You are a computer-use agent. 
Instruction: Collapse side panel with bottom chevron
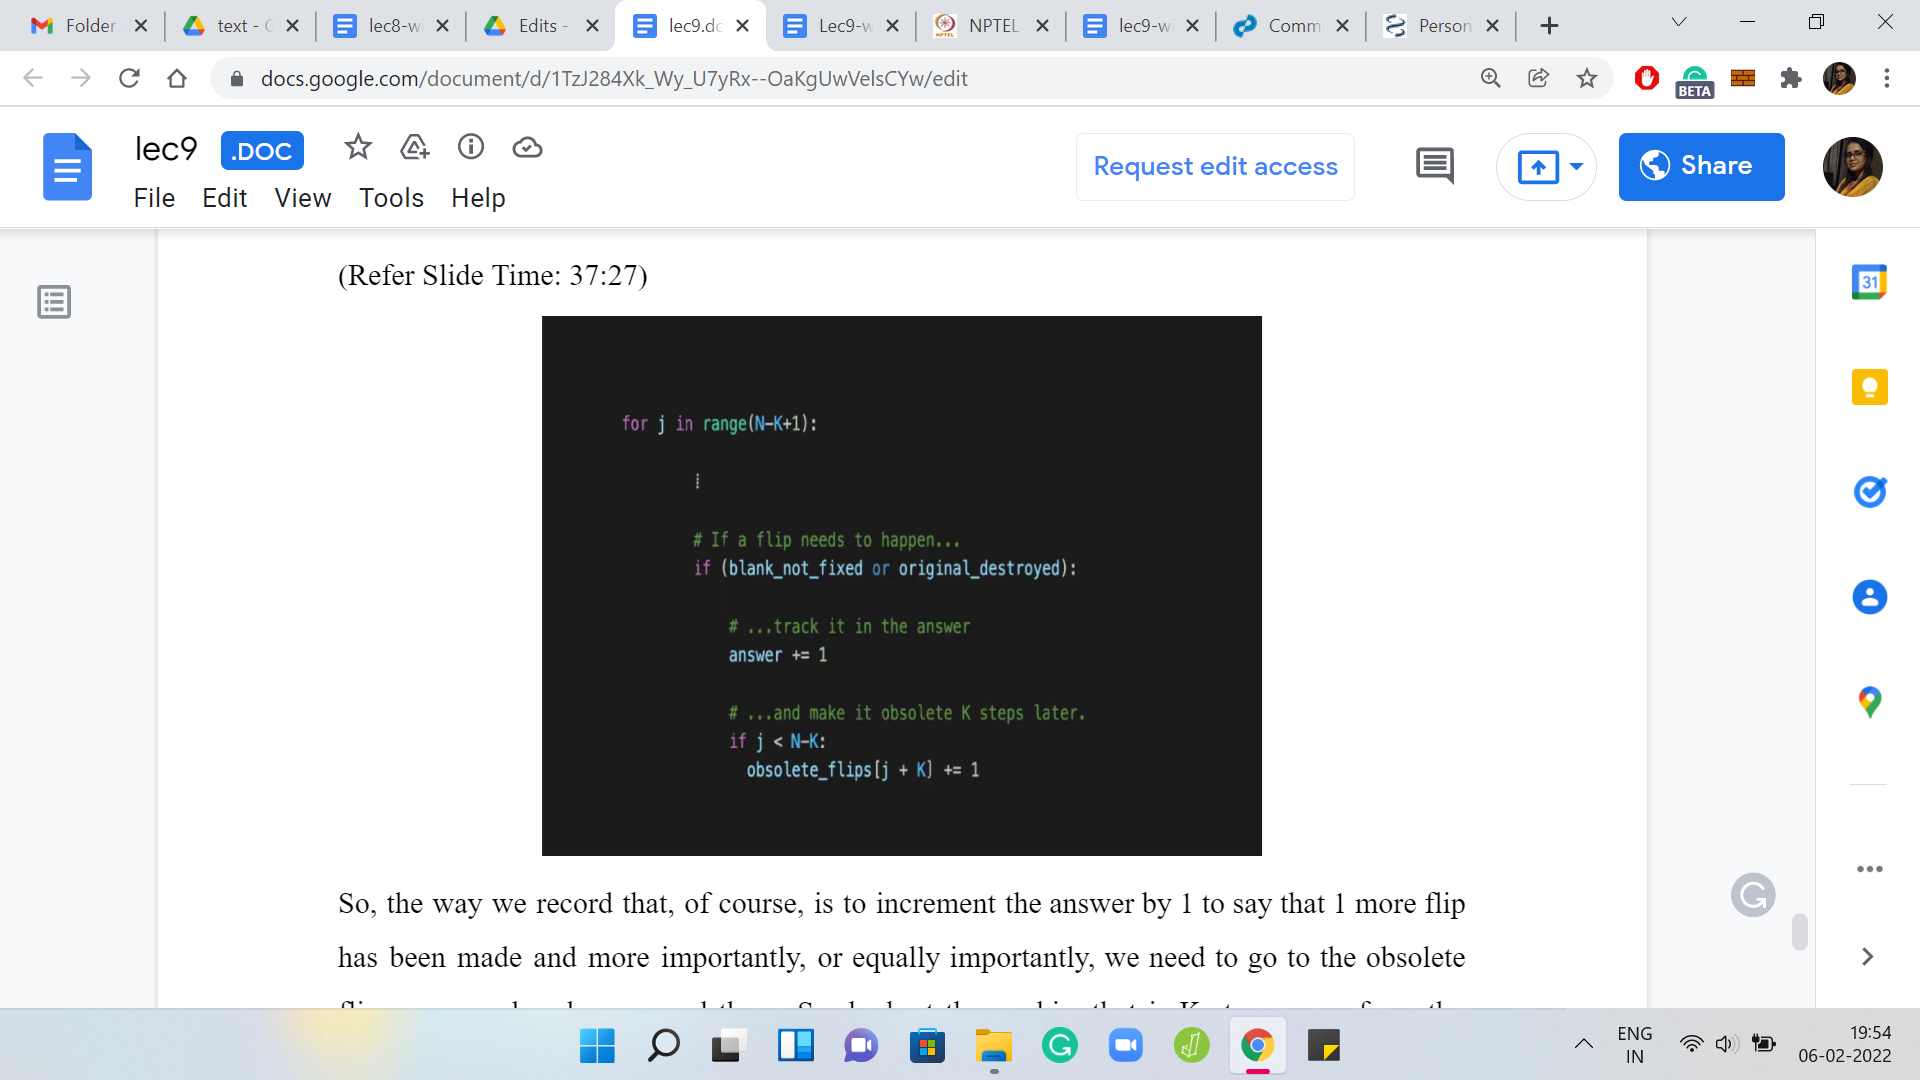[x=1867, y=956]
